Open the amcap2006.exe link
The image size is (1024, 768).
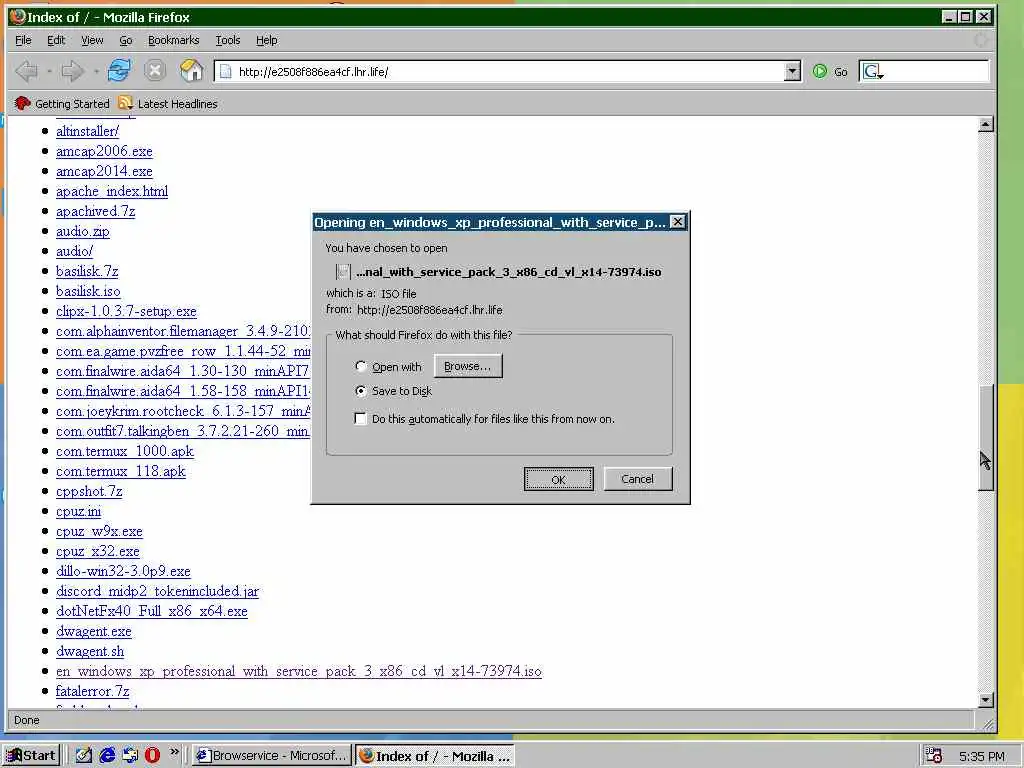pos(104,152)
